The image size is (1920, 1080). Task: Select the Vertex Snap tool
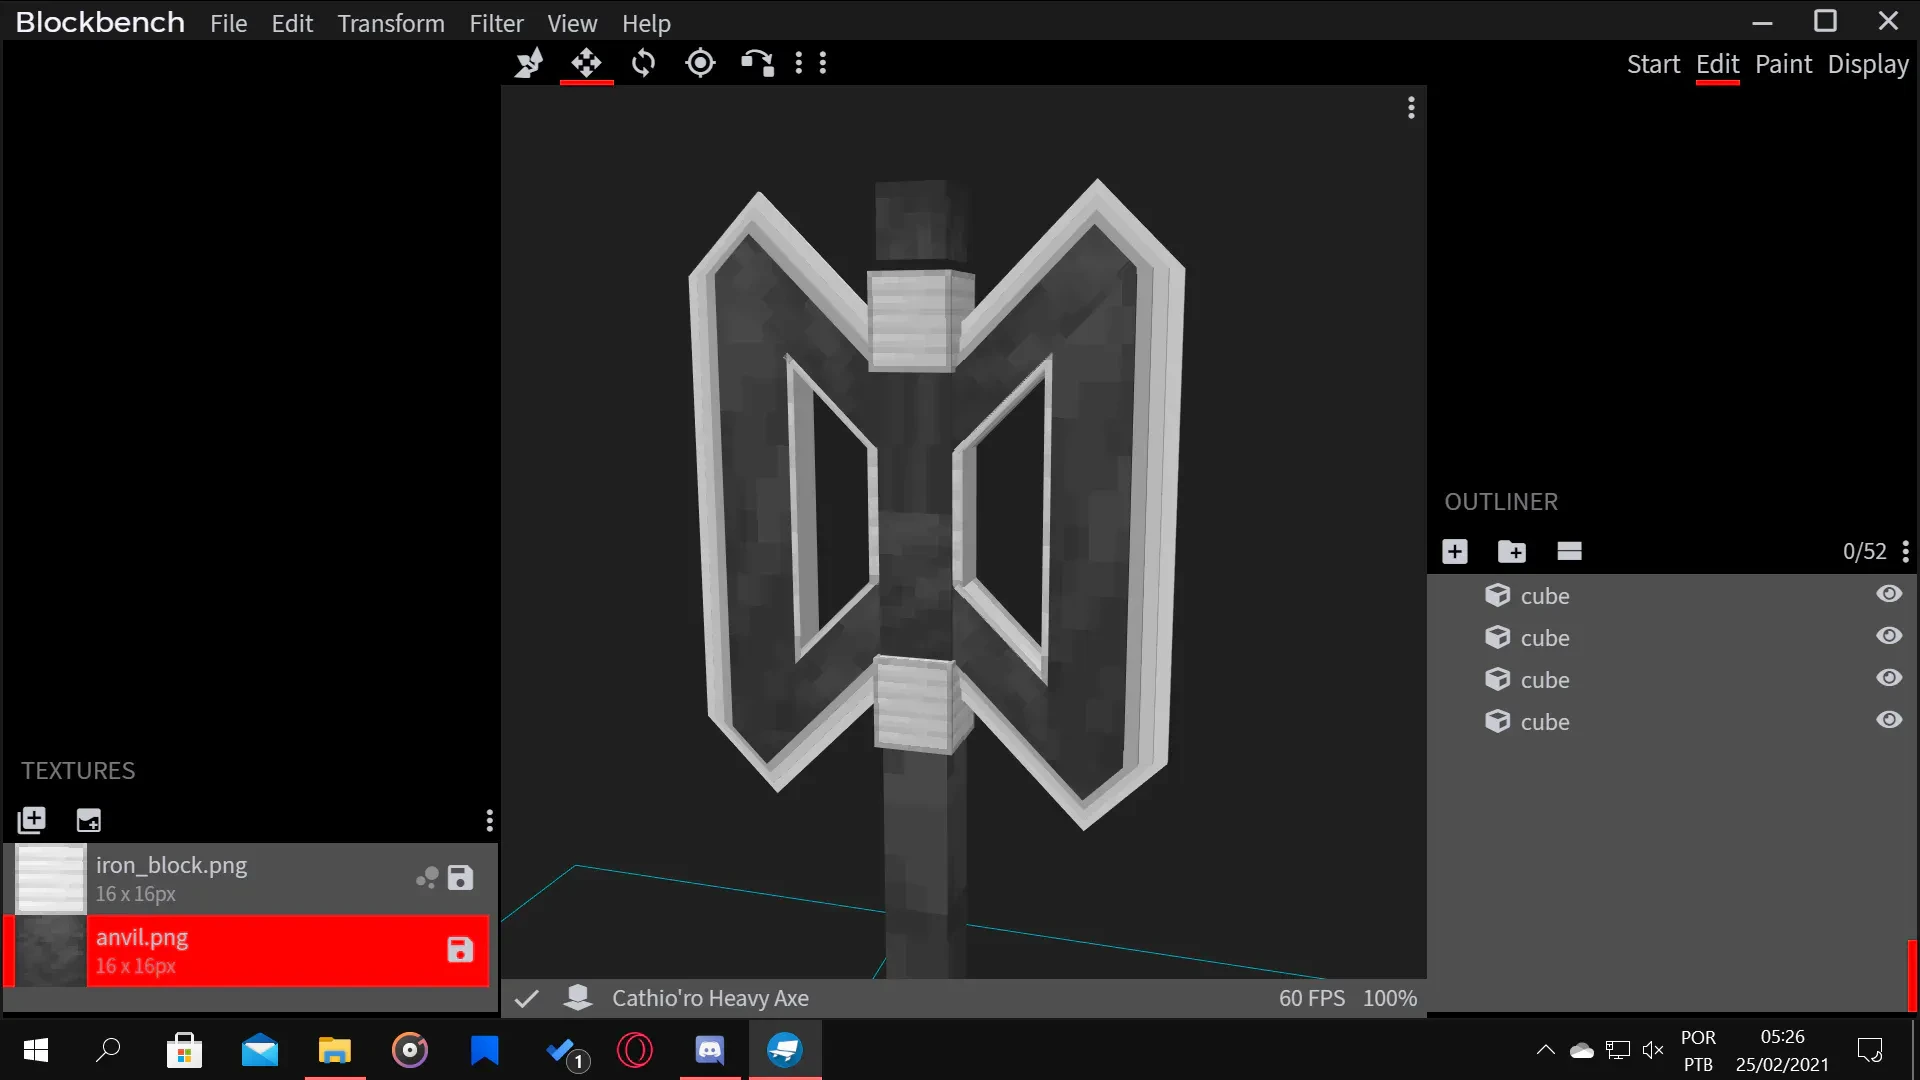757,63
